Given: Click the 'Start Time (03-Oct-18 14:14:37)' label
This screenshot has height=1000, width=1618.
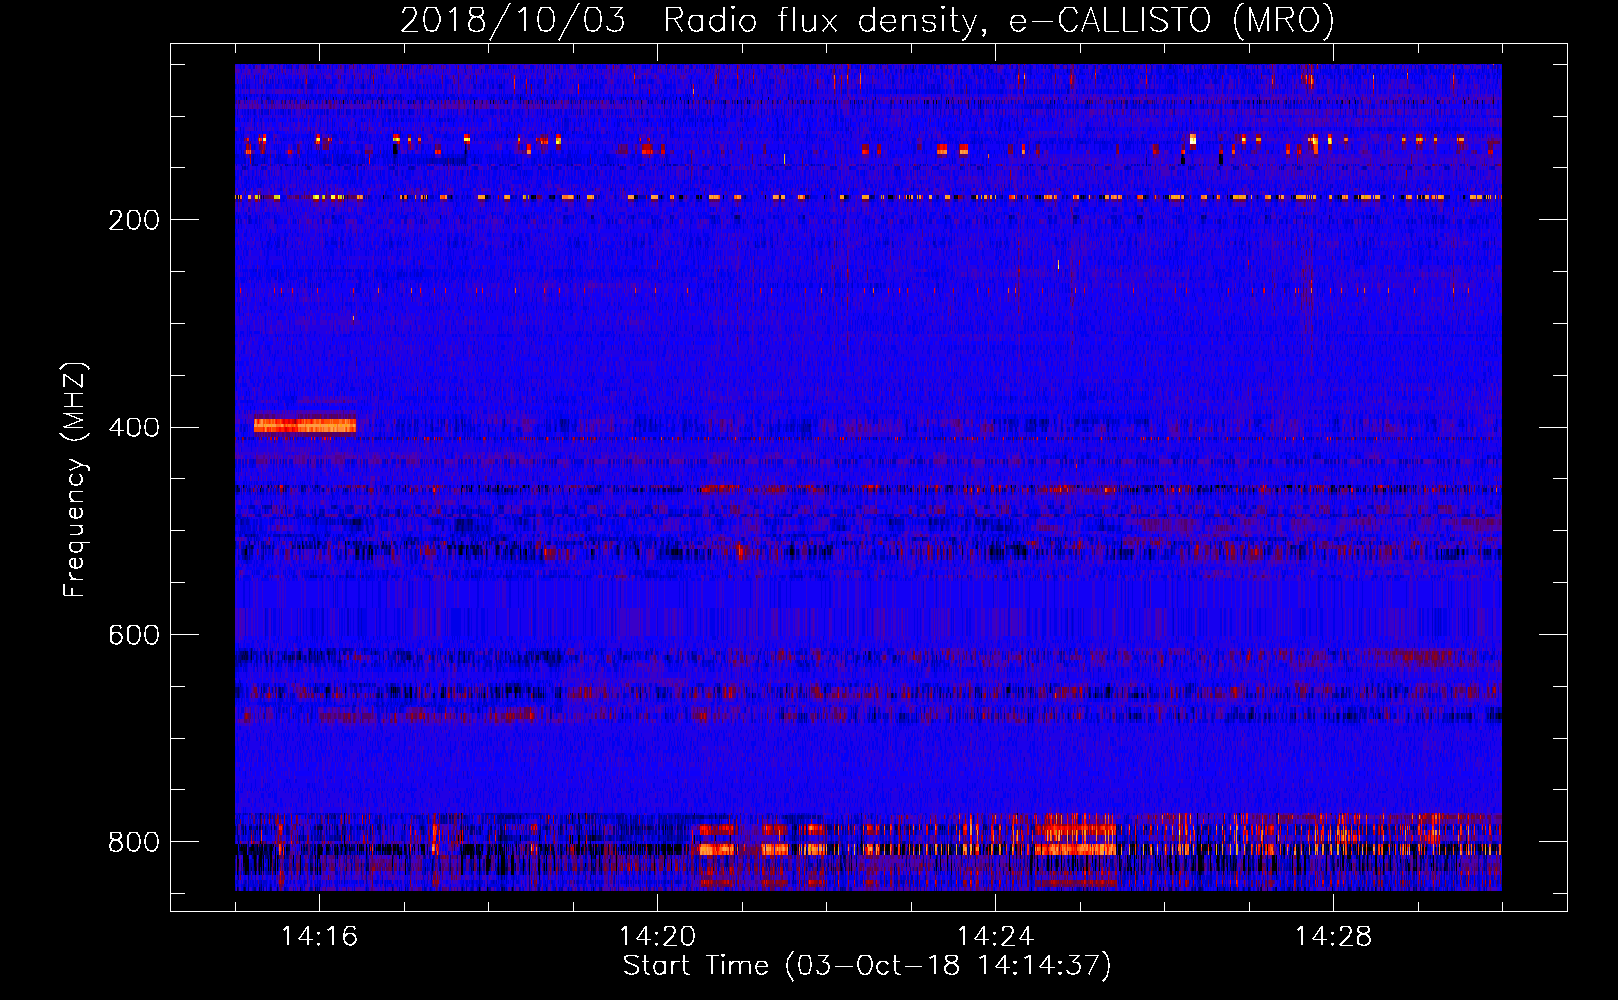Looking at the screenshot, I should [x=867, y=966].
